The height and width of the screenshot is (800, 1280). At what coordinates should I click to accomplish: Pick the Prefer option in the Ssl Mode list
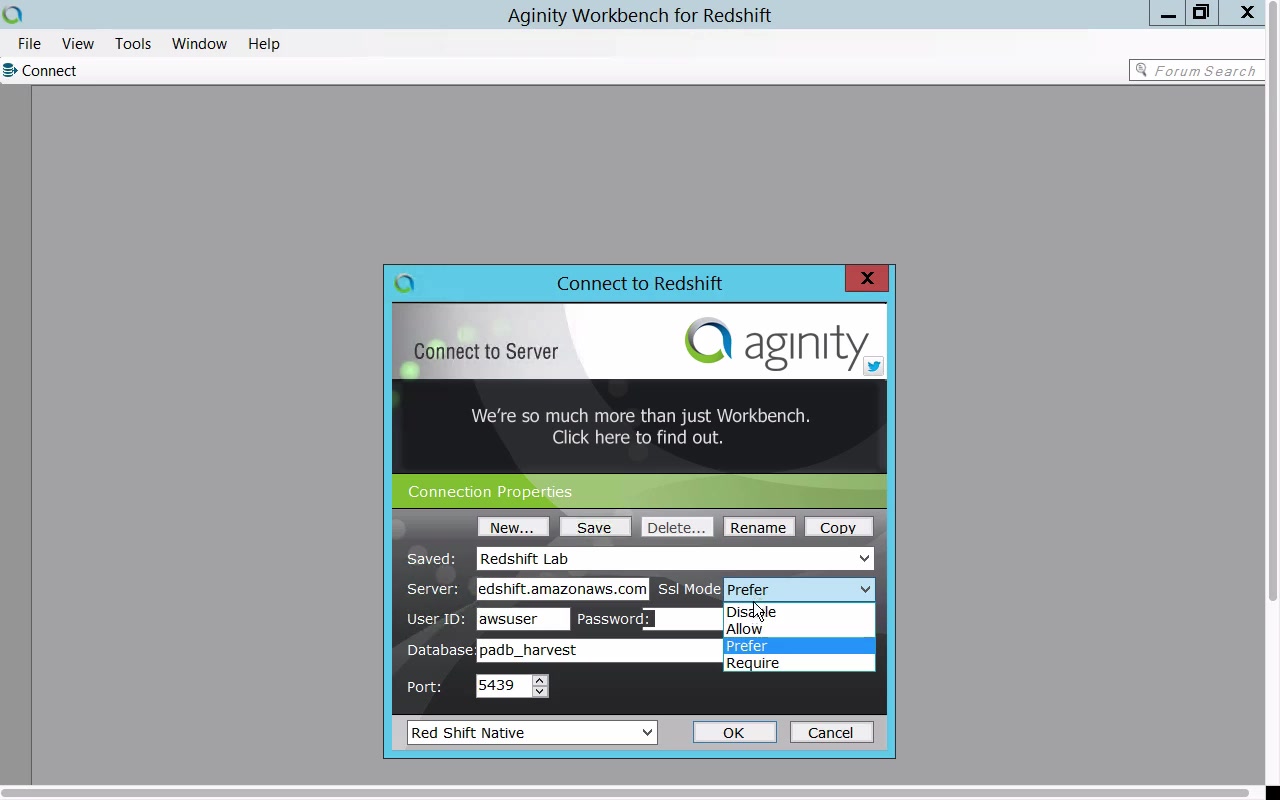pos(799,646)
